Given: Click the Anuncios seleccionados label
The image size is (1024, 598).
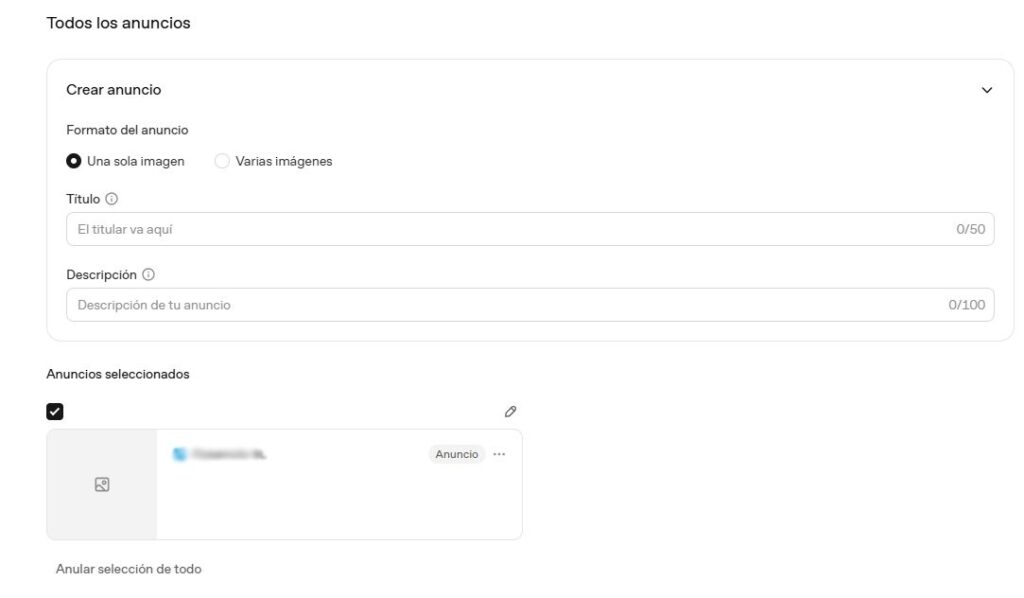Looking at the screenshot, I should coord(118,374).
